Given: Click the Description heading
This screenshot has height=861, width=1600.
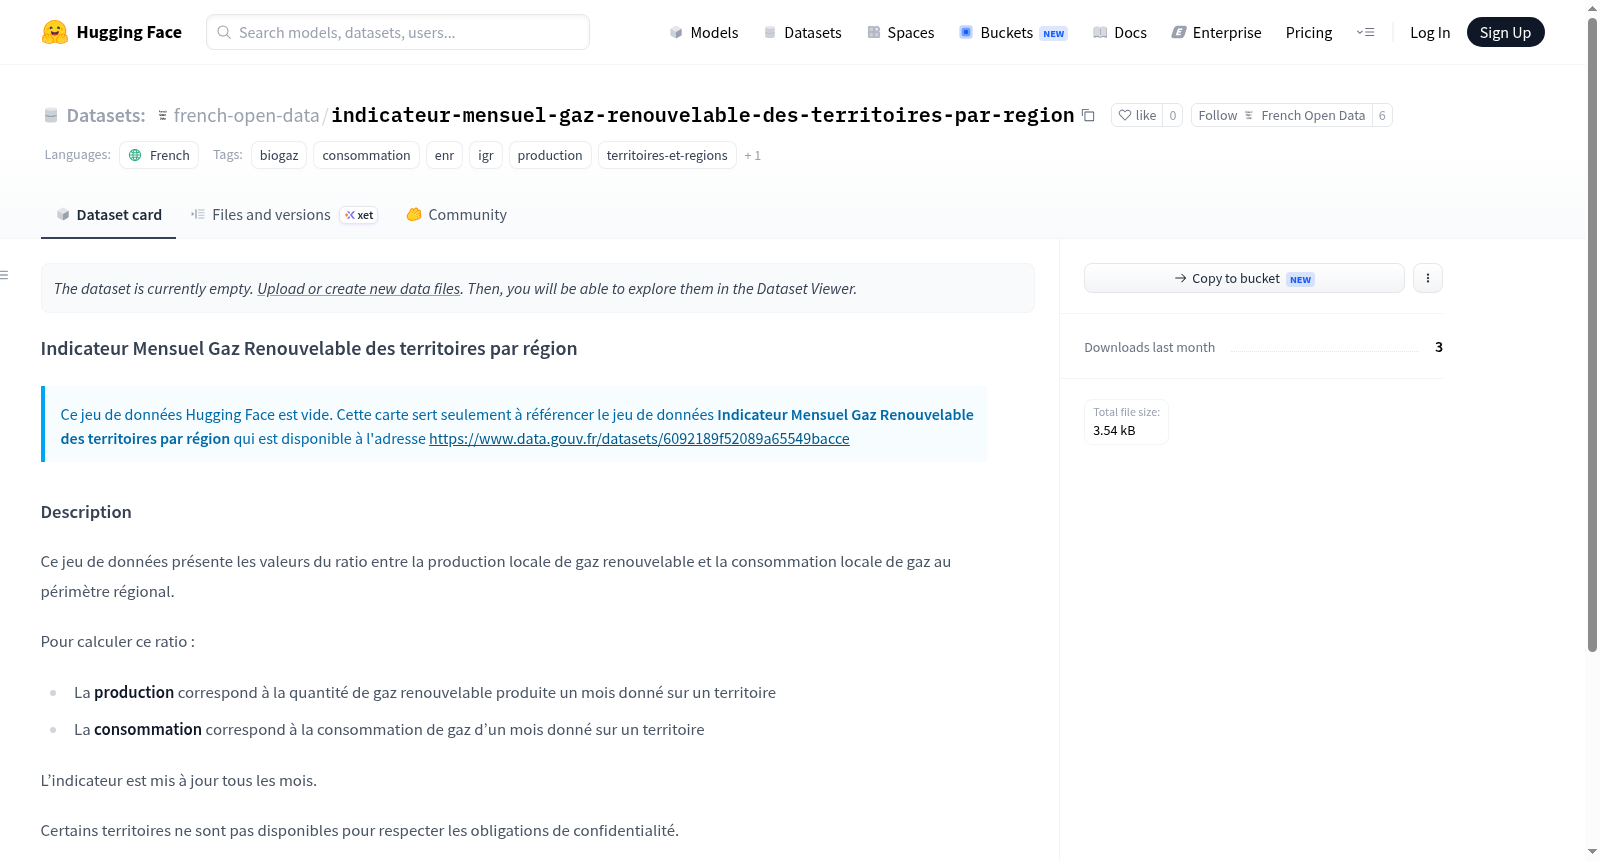Looking at the screenshot, I should 86,512.
